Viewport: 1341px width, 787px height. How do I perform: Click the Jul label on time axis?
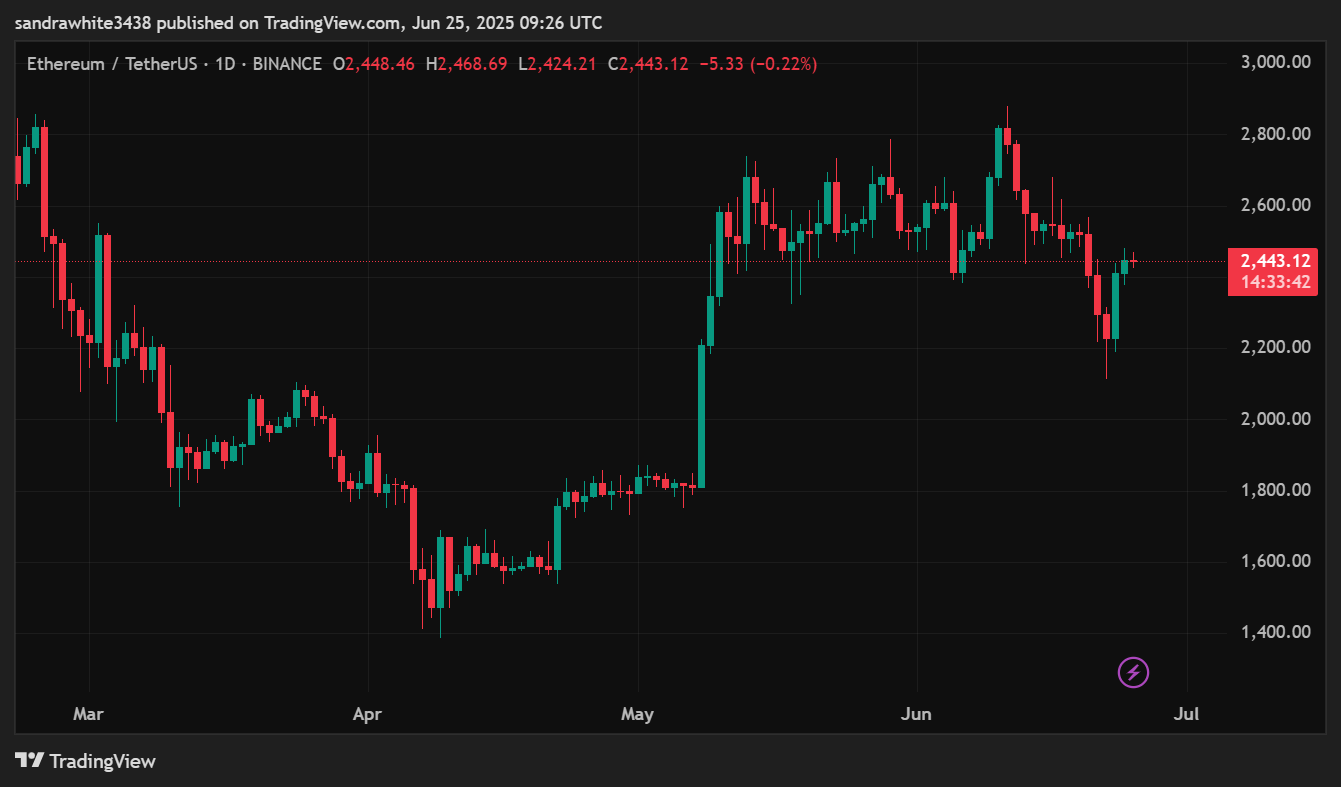coord(1188,714)
